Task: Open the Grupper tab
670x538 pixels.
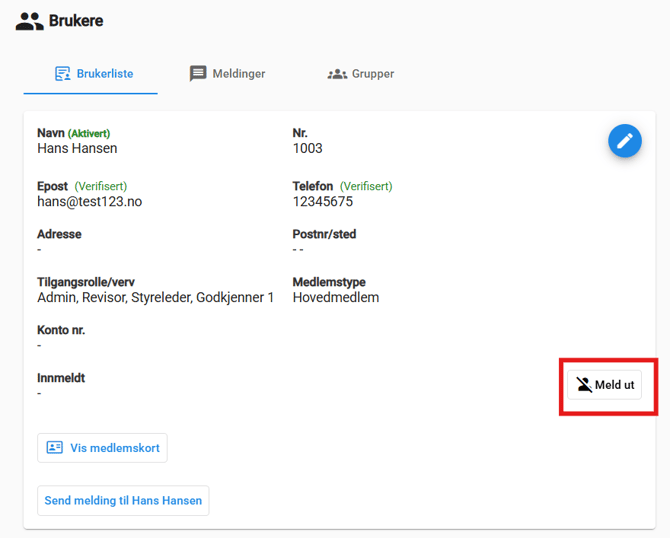Action: [x=372, y=74]
